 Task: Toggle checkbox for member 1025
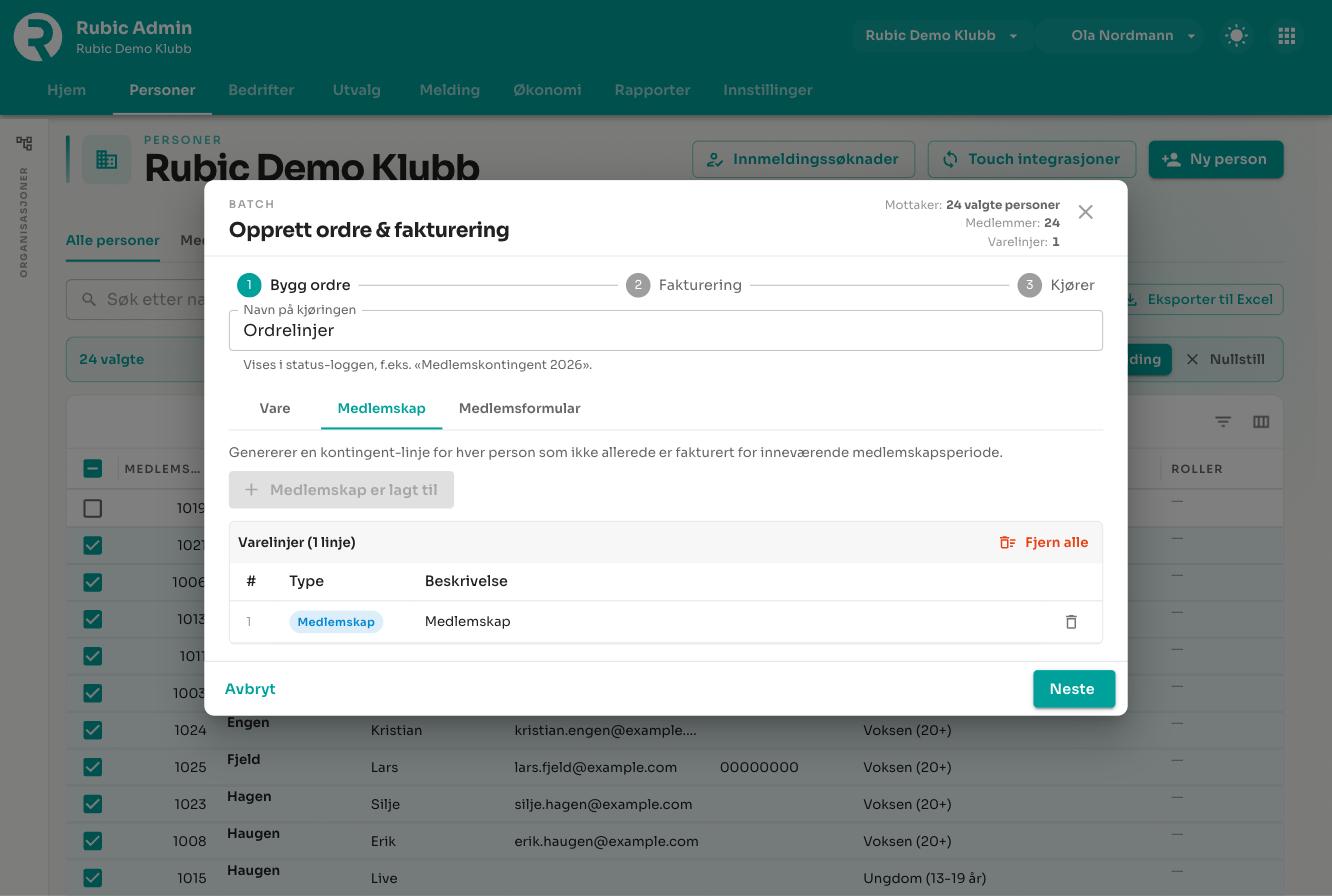(93, 767)
